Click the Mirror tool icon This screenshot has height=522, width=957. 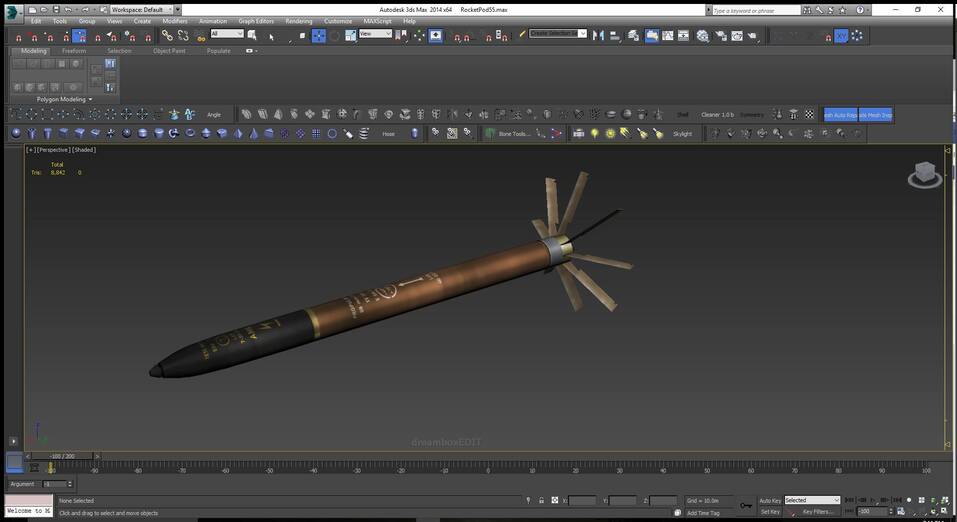tap(599, 35)
